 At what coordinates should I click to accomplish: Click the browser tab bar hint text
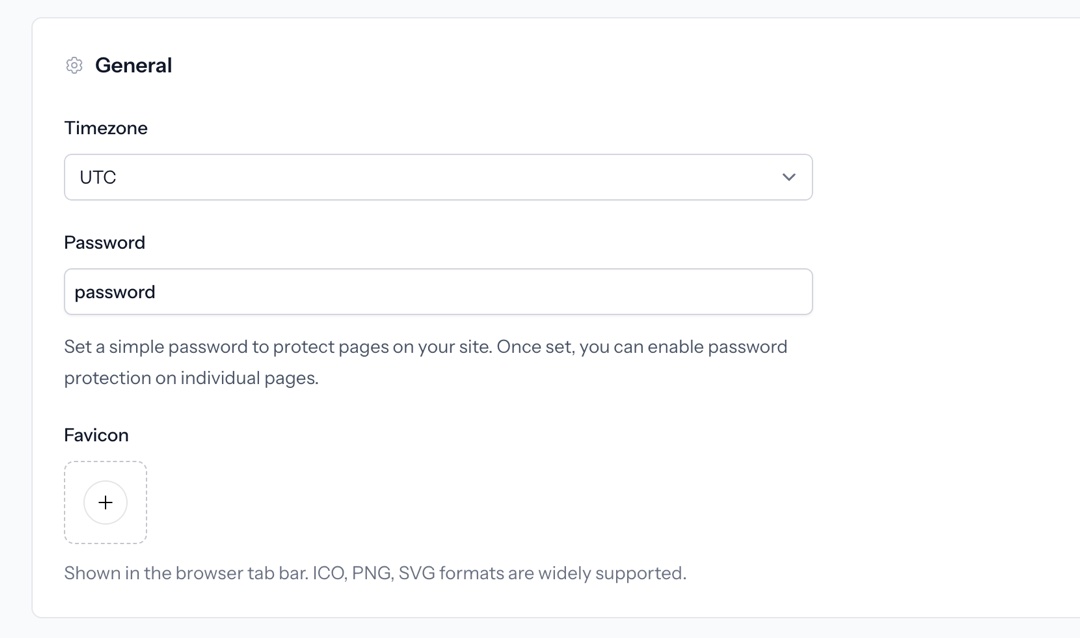[x=375, y=572]
